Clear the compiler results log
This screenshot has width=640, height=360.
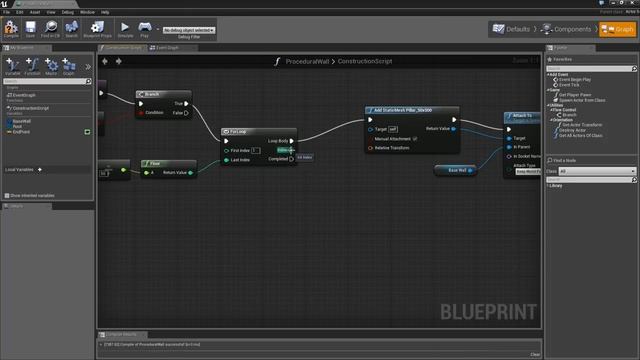(535, 354)
